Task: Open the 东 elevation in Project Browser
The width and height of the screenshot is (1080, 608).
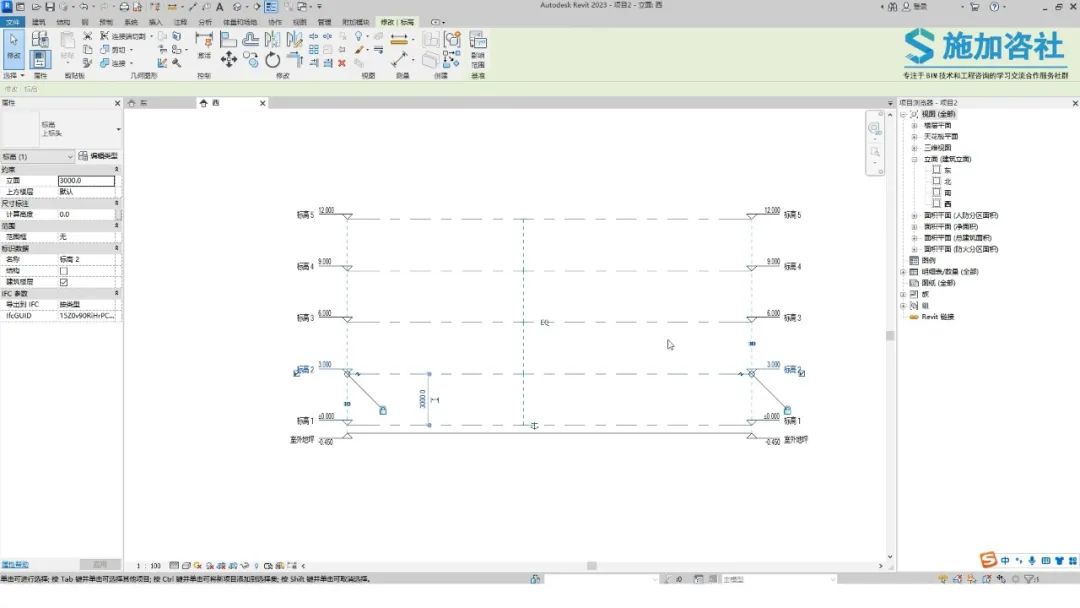Action: (948, 170)
